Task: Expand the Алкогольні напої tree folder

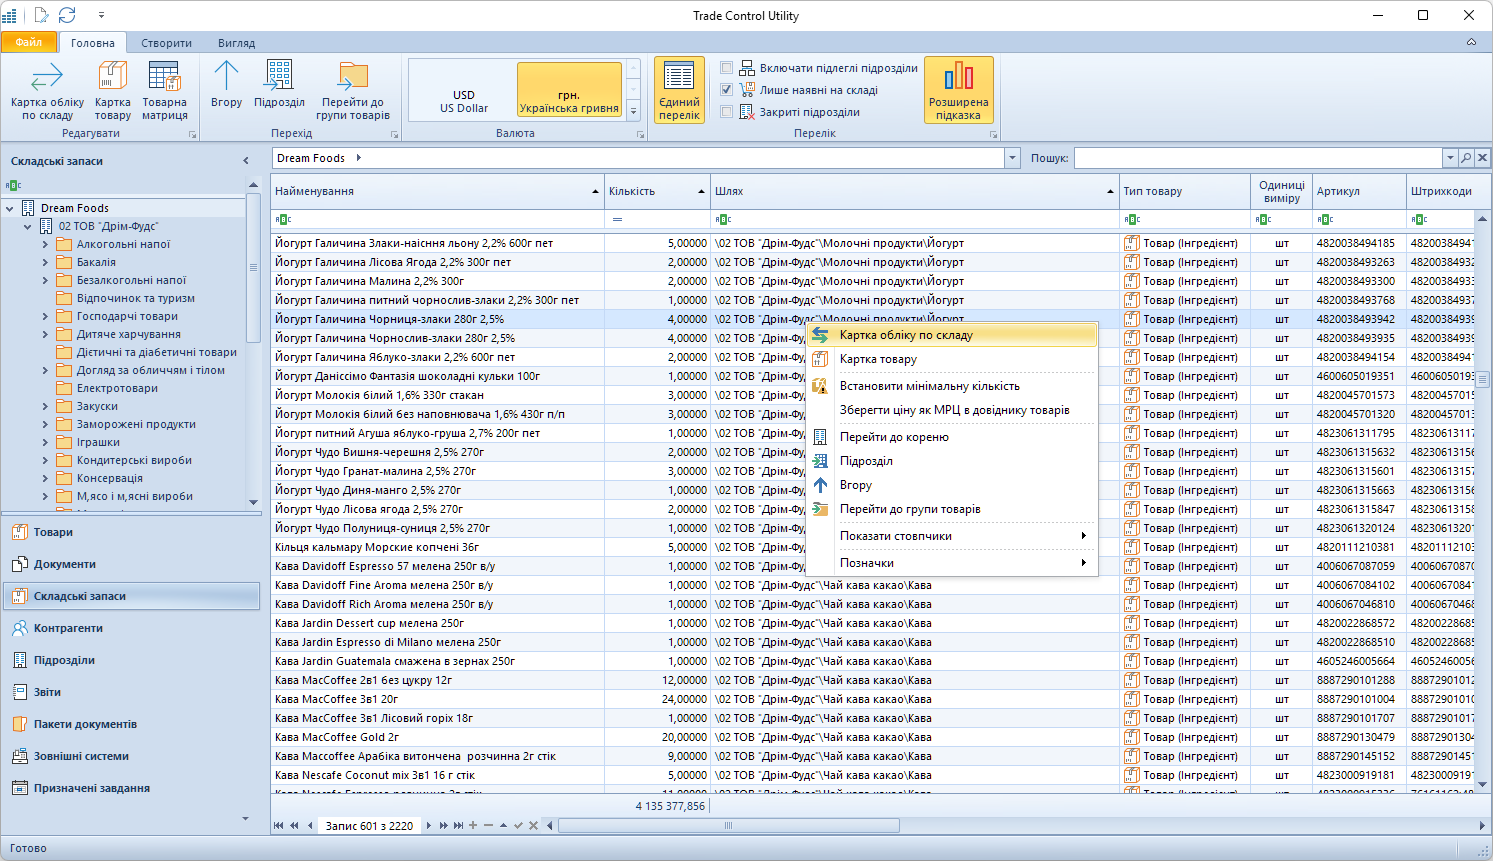Action: pos(45,244)
